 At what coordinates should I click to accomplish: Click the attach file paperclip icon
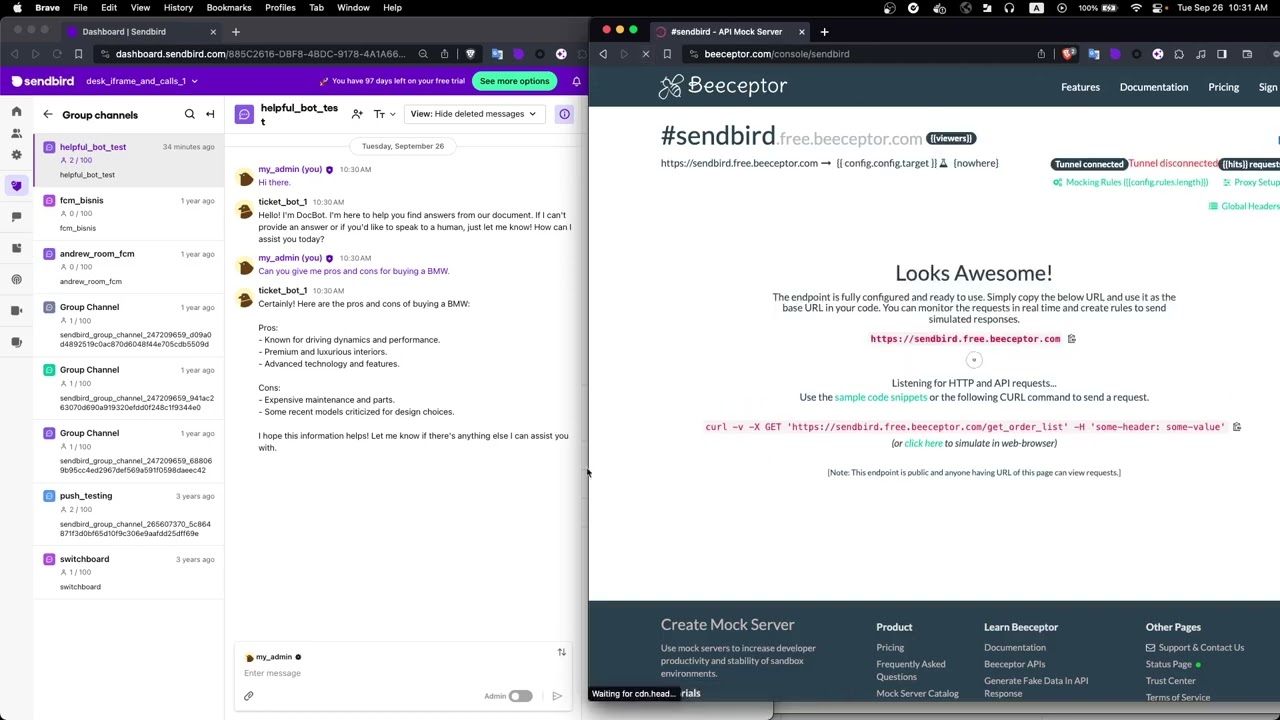[249, 696]
